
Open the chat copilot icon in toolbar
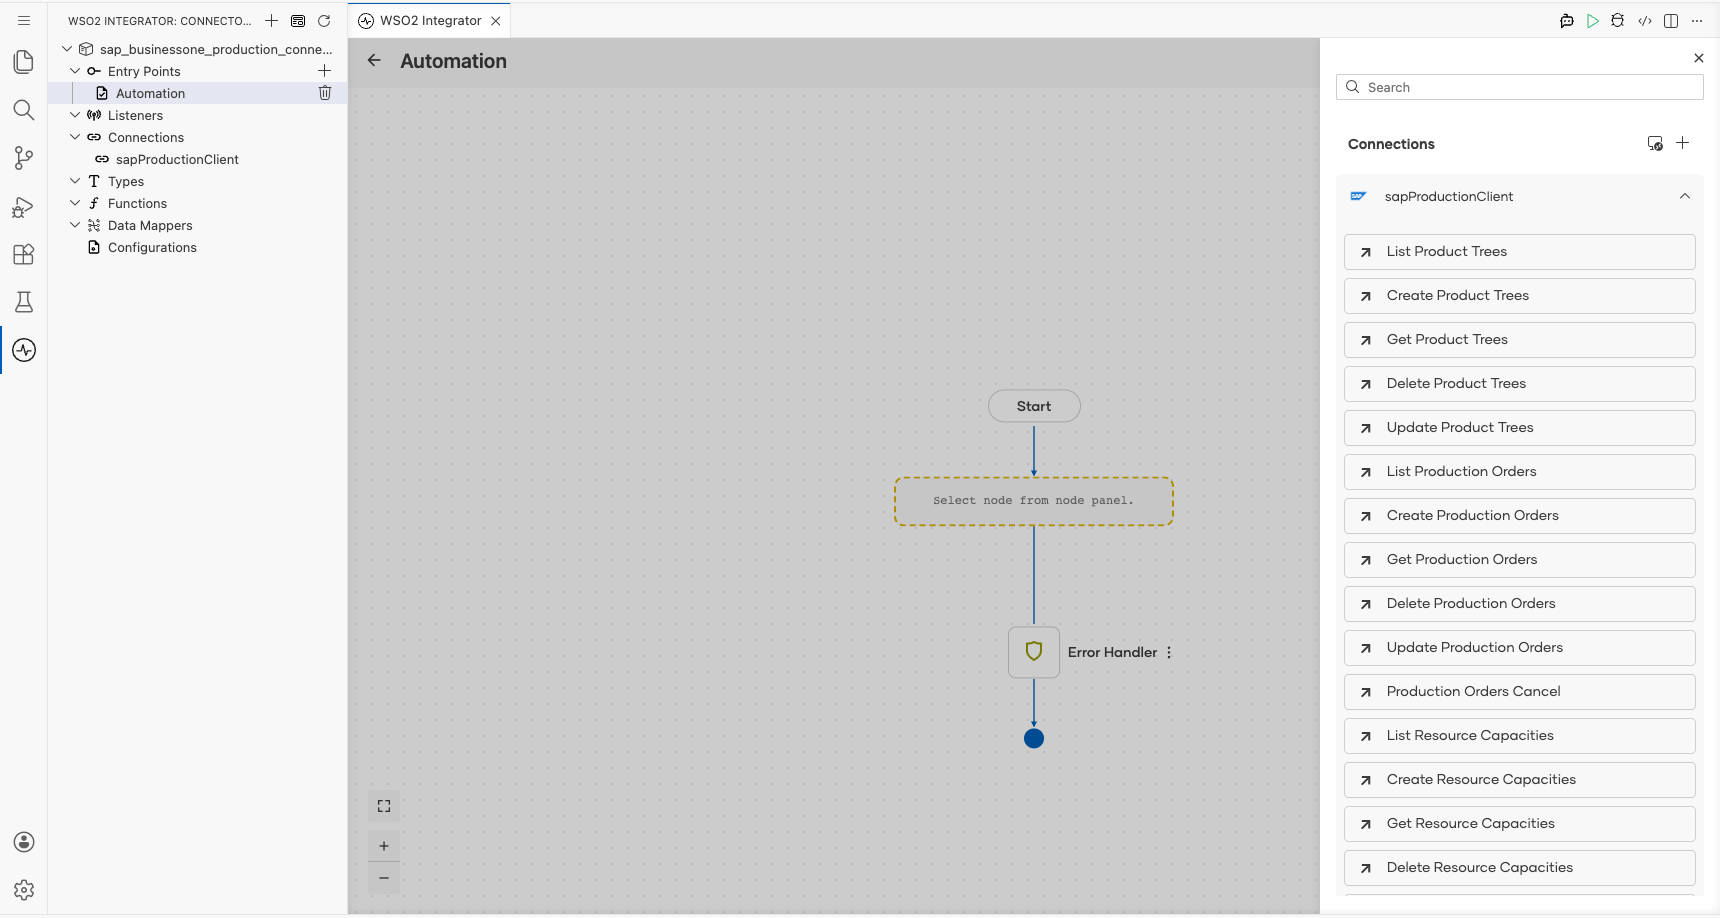tap(1567, 20)
